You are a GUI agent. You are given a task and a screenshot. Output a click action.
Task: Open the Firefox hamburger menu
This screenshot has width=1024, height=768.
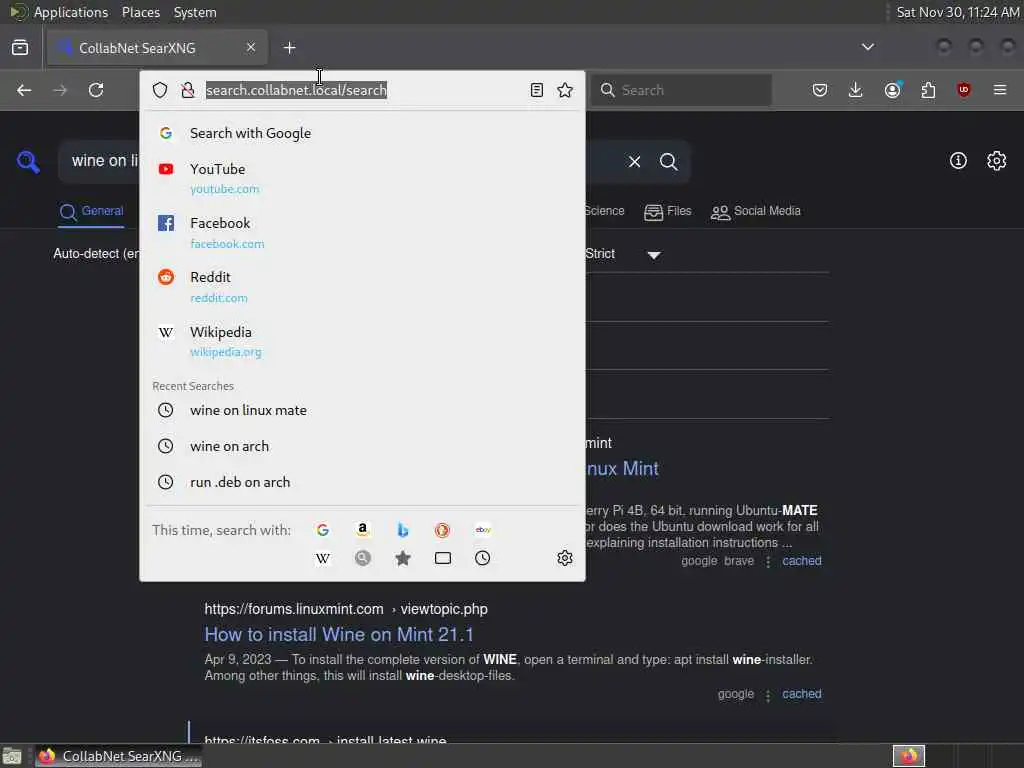1000,89
